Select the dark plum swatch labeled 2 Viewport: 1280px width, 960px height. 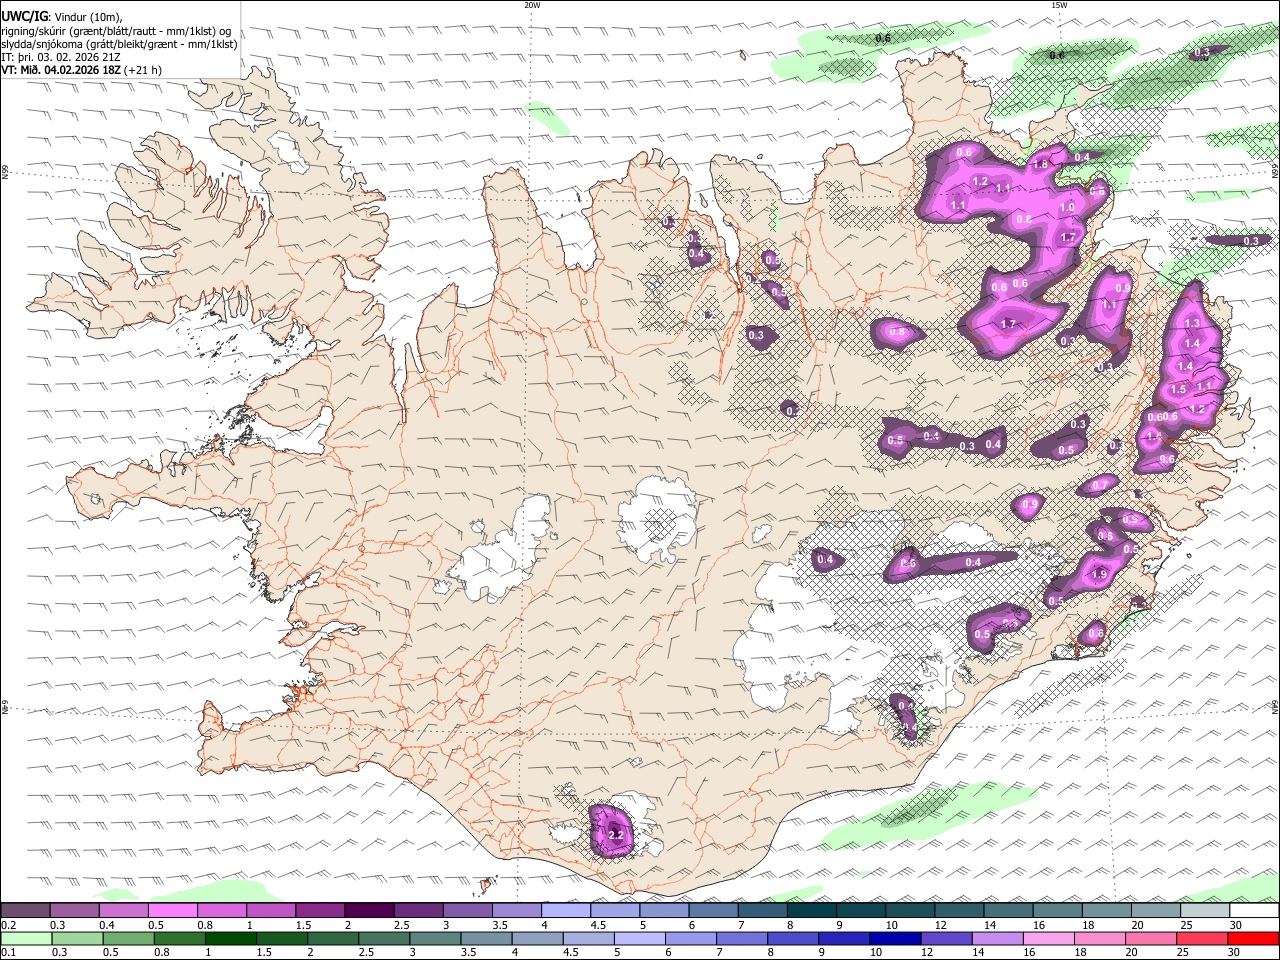click(368, 911)
